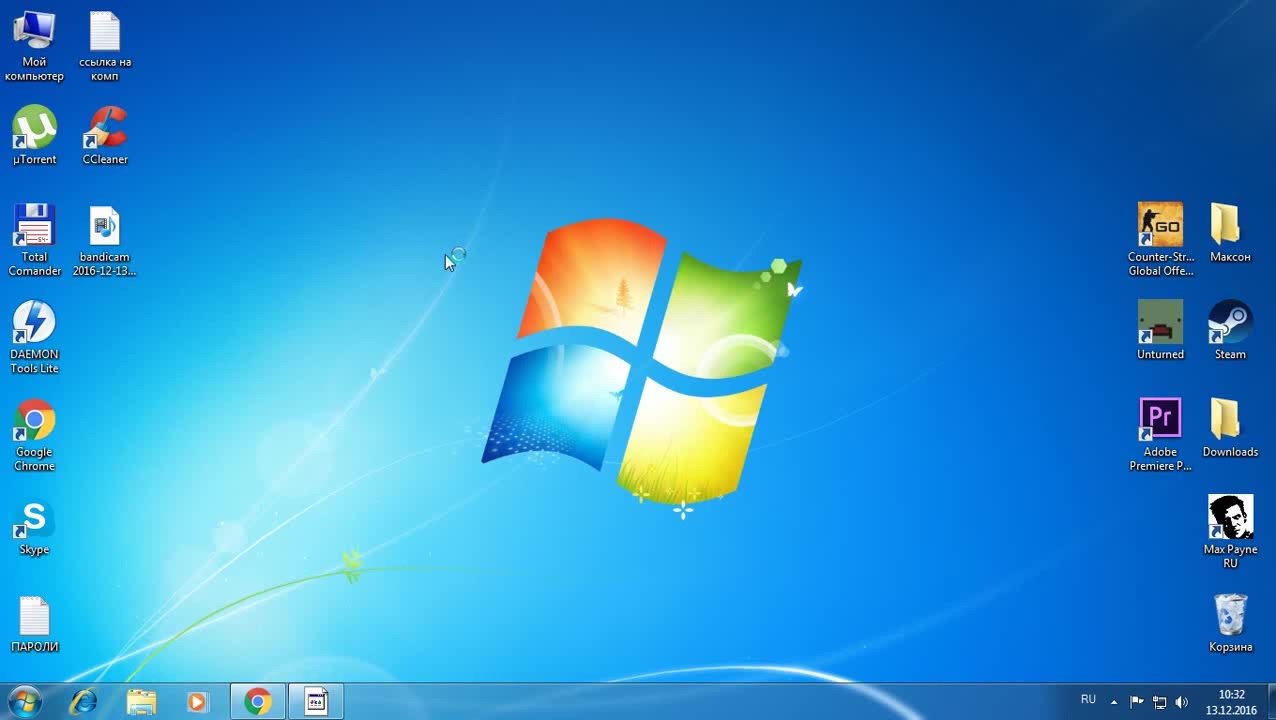The image size is (1276, 720).
Task: Select the bandicam 2016-12-13 video file
Action: coord(105,227)
